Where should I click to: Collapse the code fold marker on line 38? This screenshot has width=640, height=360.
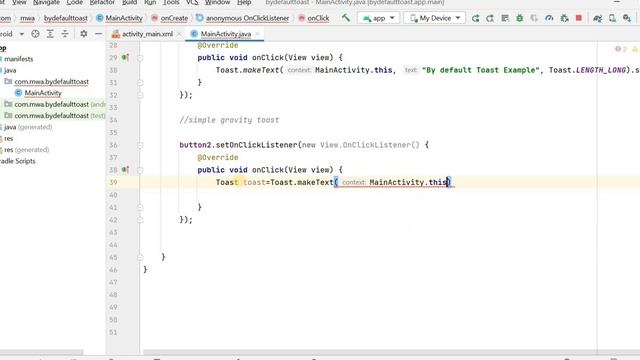point(140,170)
